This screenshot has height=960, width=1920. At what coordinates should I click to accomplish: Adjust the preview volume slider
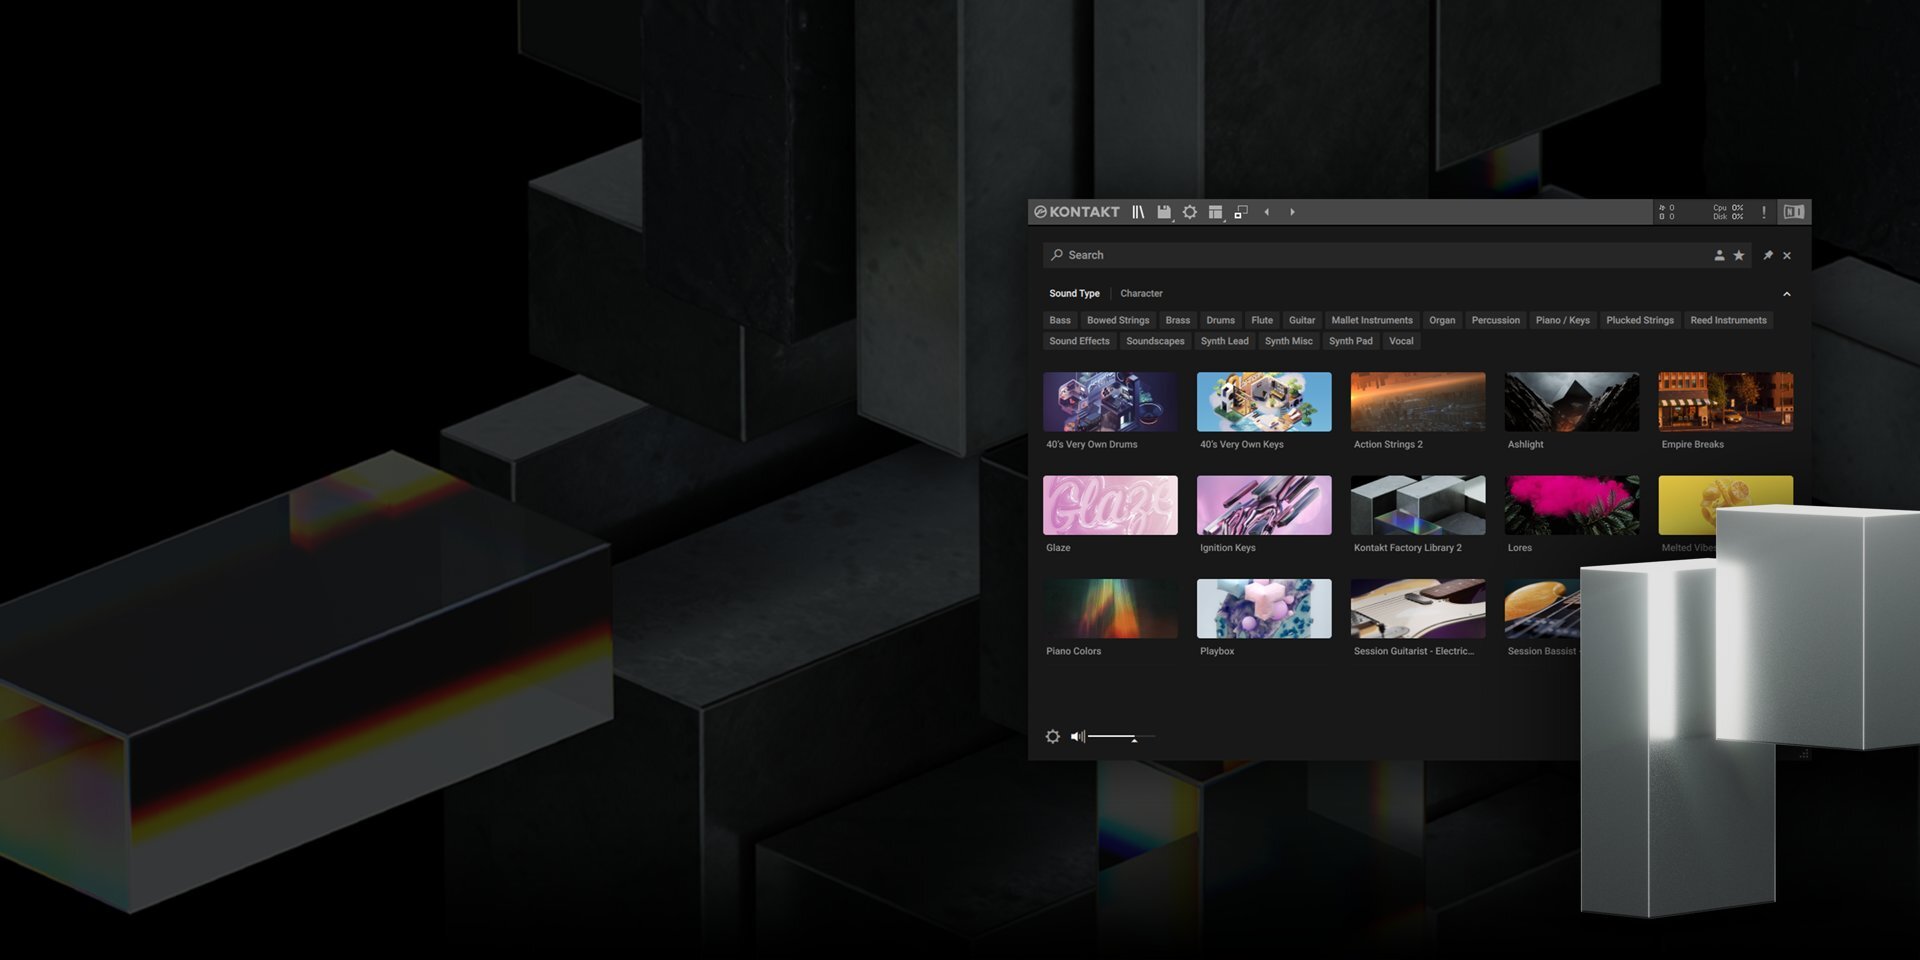1121,737
